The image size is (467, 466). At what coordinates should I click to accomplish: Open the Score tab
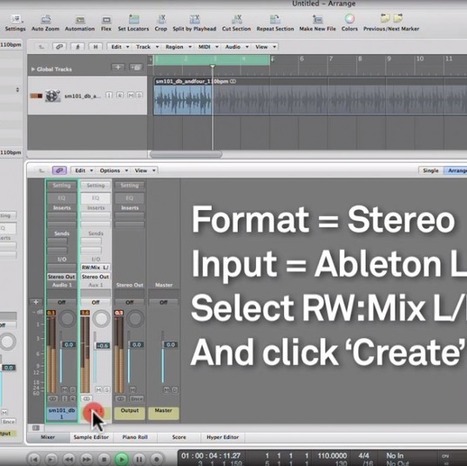[179, 437]
